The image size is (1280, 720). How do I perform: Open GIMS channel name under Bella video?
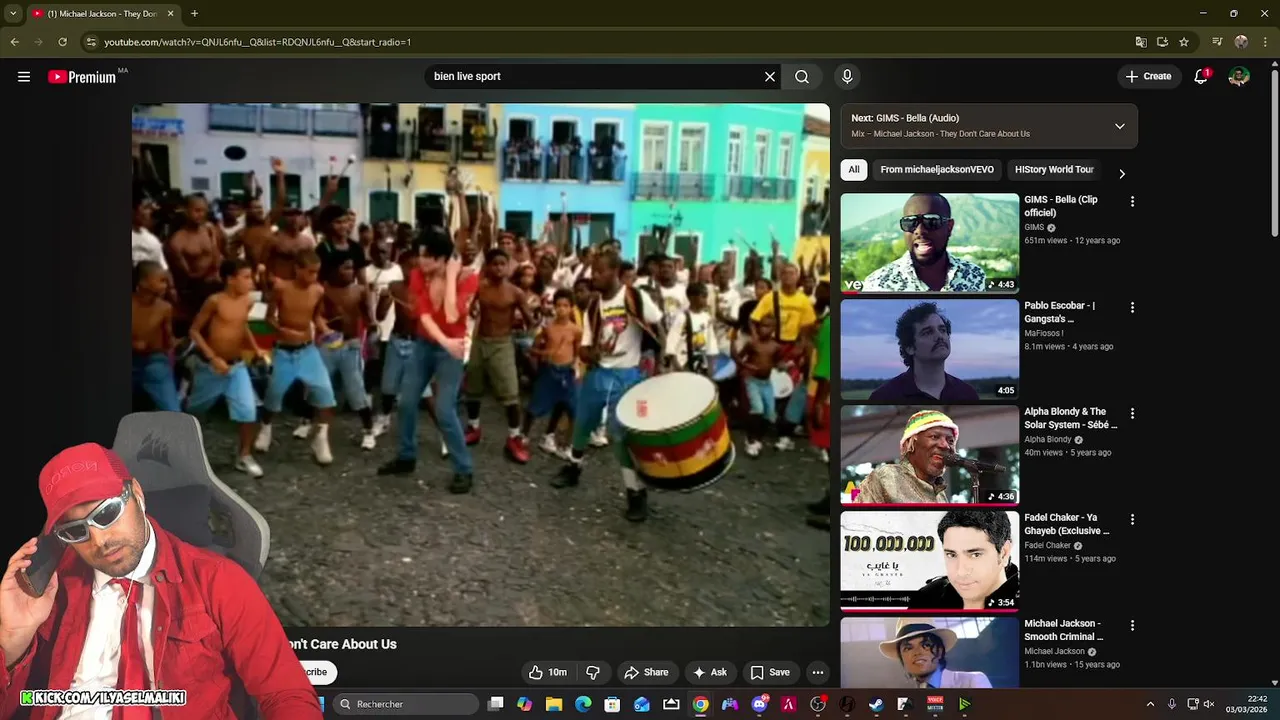coord(1034,227)
